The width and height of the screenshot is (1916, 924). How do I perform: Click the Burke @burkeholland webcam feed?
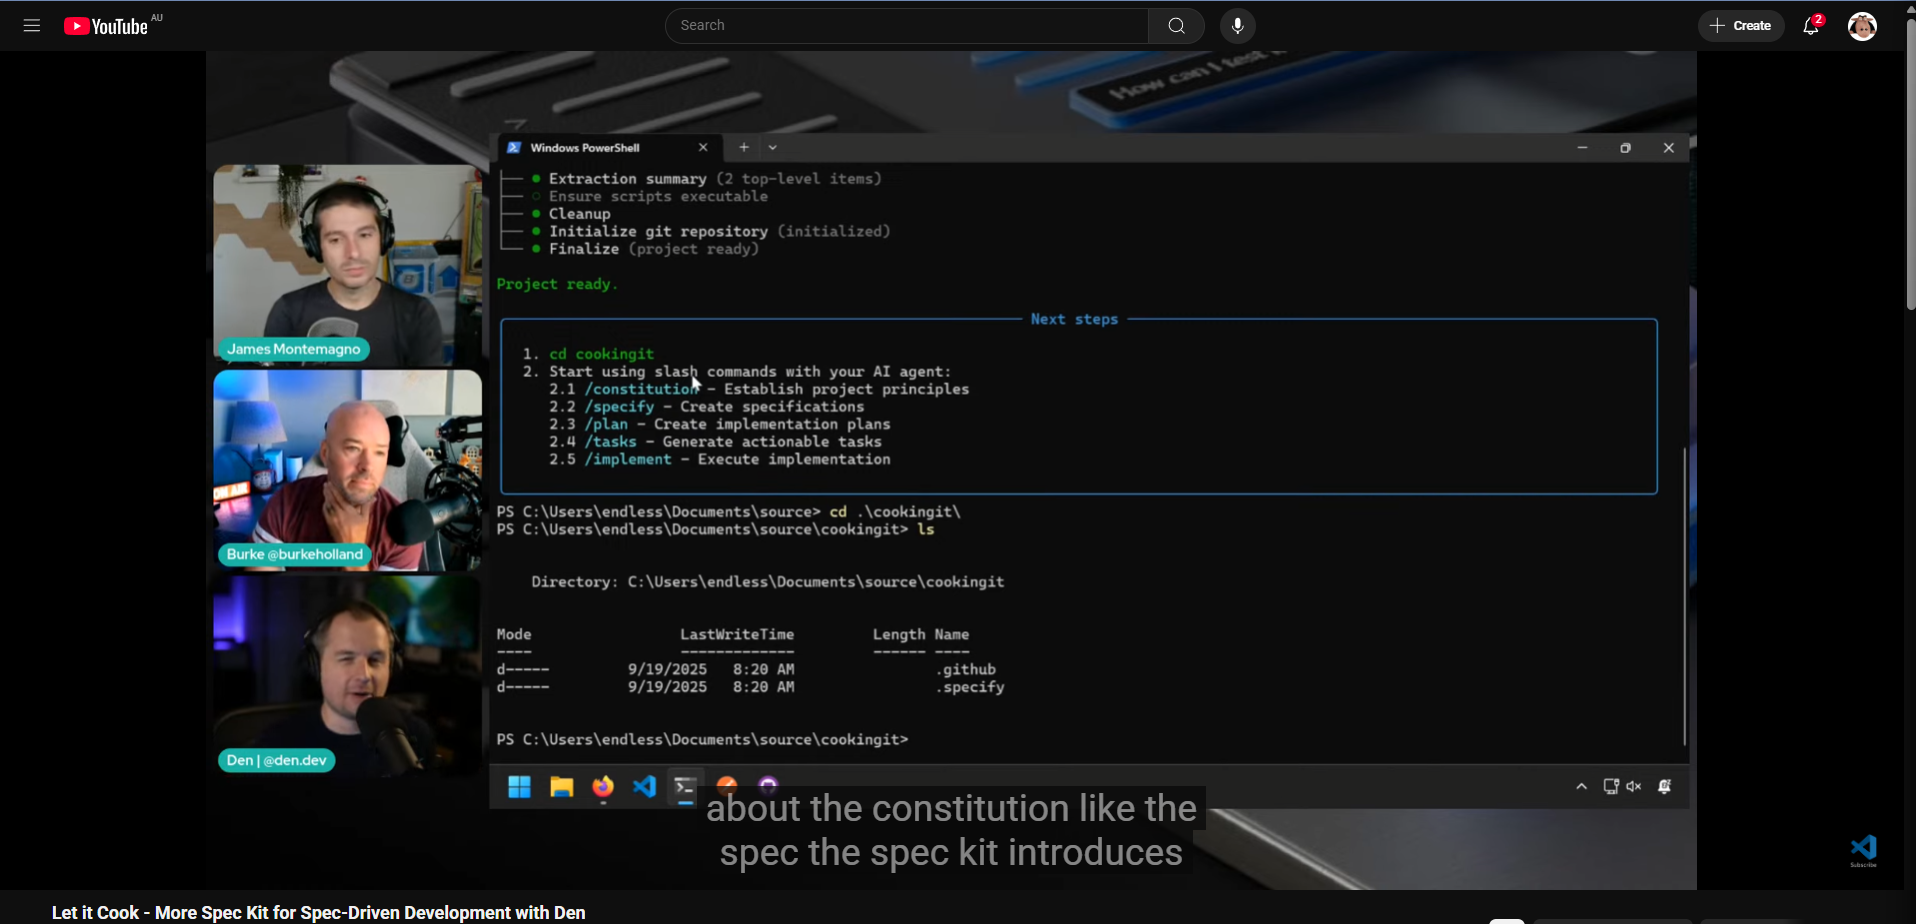347,470
